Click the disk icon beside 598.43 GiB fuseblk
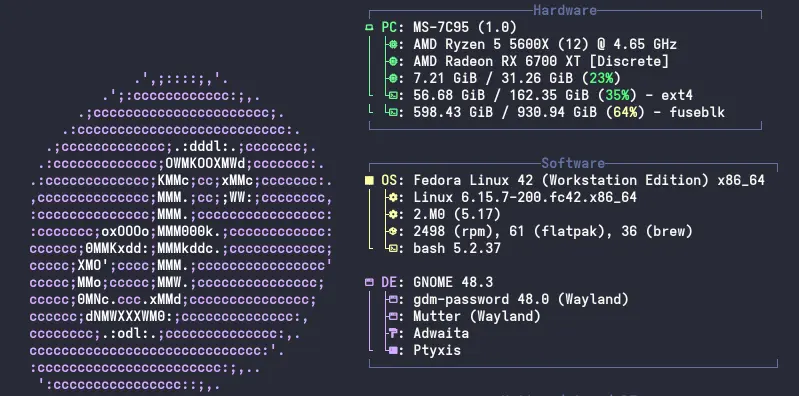Viewport: 799px width, 396px height. point(393,112)
